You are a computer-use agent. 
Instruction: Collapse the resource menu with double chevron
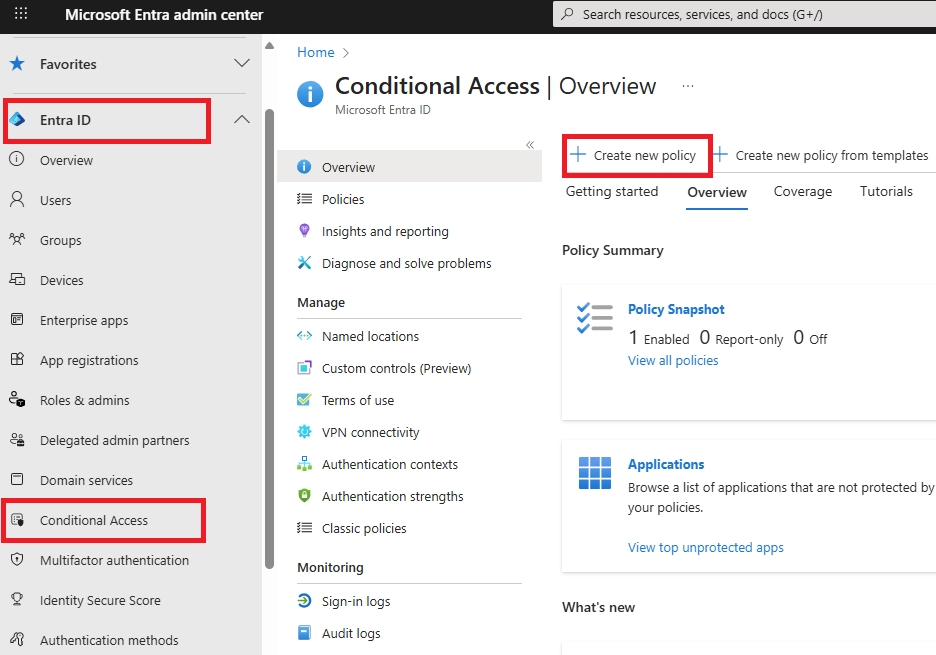530,145
